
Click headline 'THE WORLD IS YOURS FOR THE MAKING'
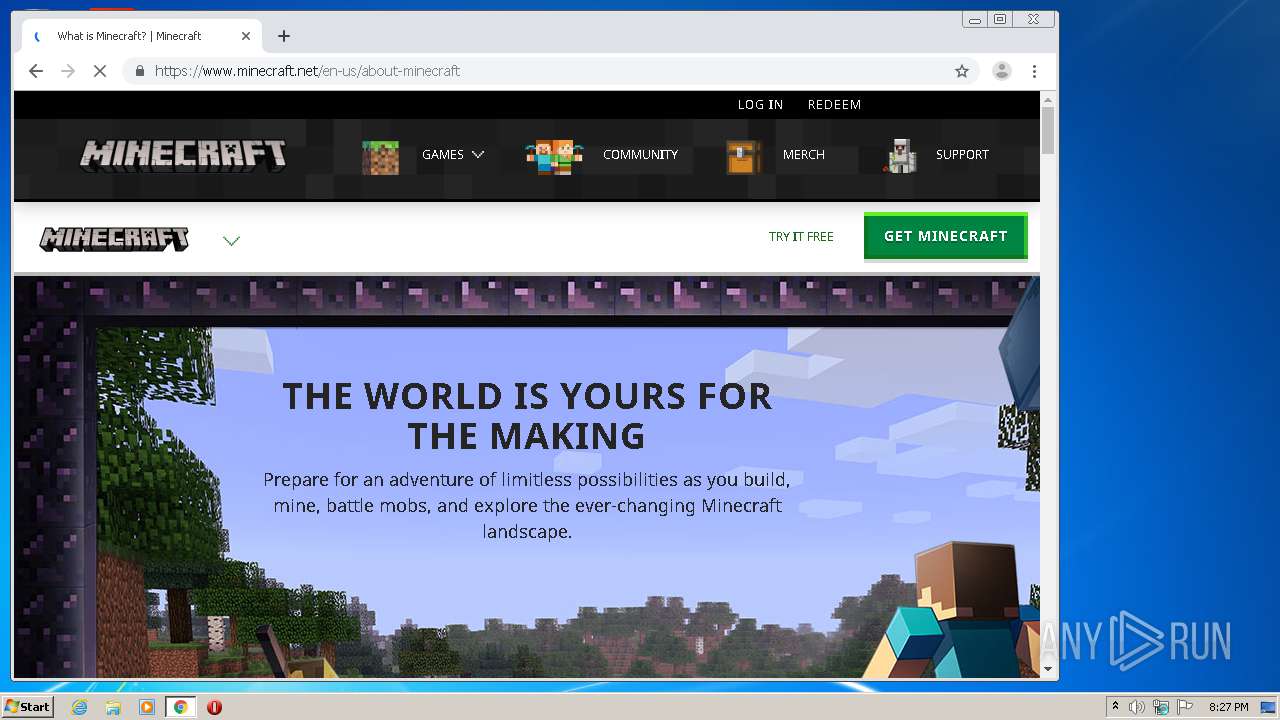(x=527, y=416)
